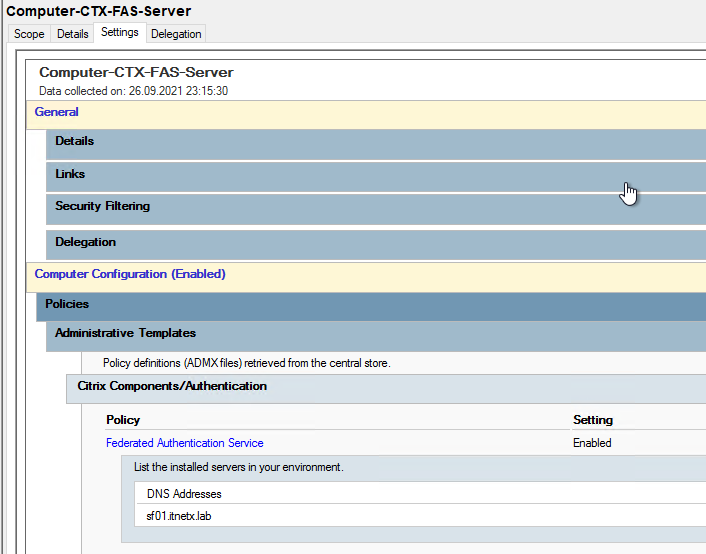Screen dimensions: 706x554
Task: Expand the Links section bar
Action: tap(376, 177)
